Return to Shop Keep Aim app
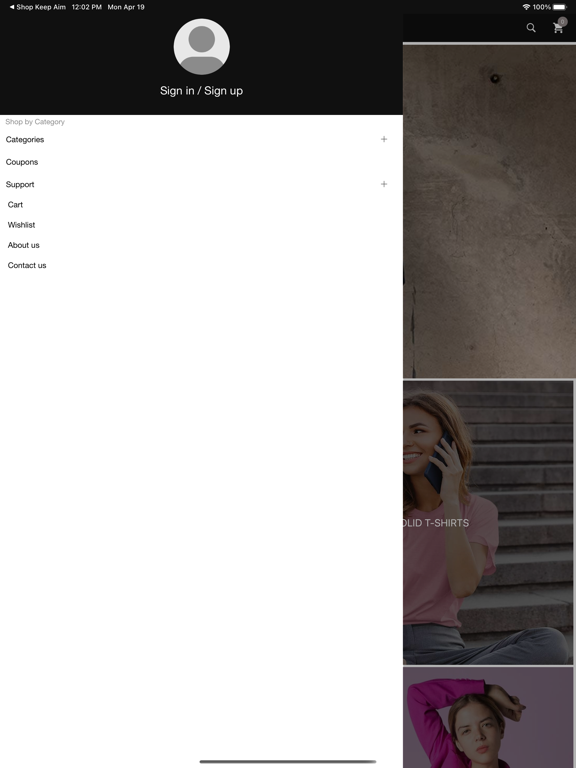This screenshot has width=576, height=768. [37, 7]
